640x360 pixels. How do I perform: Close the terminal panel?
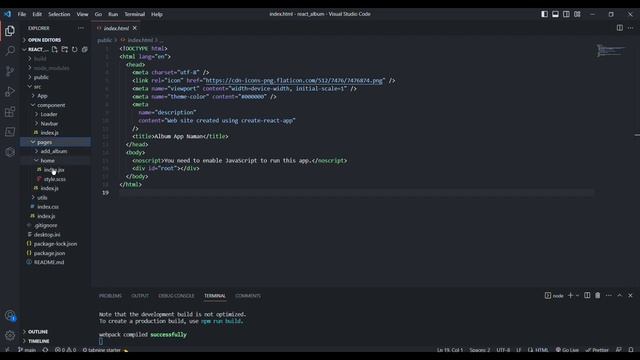pyautogui.click(x=630, y=296)
